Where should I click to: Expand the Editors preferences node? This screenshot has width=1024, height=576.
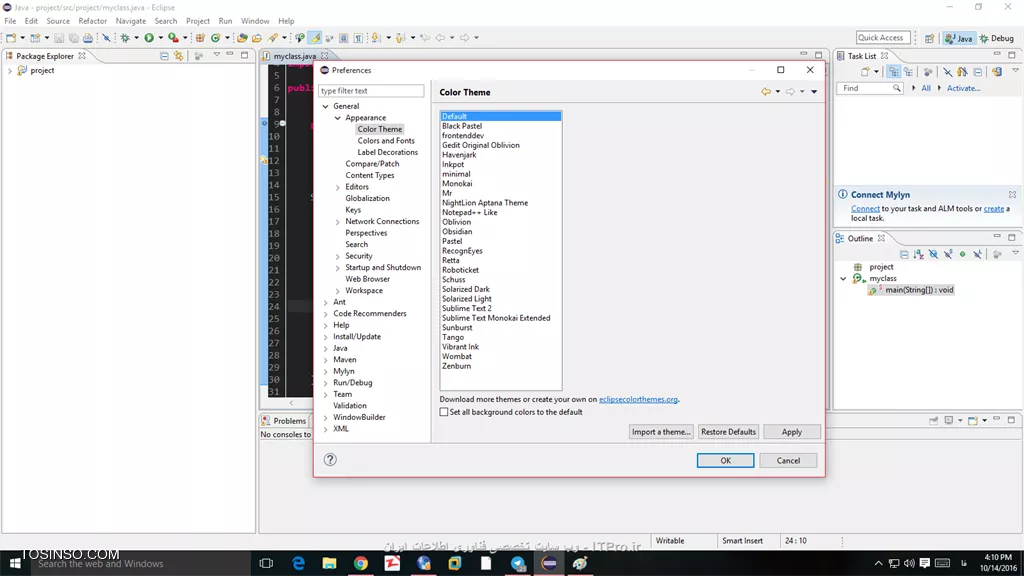[x=338, y=187]
